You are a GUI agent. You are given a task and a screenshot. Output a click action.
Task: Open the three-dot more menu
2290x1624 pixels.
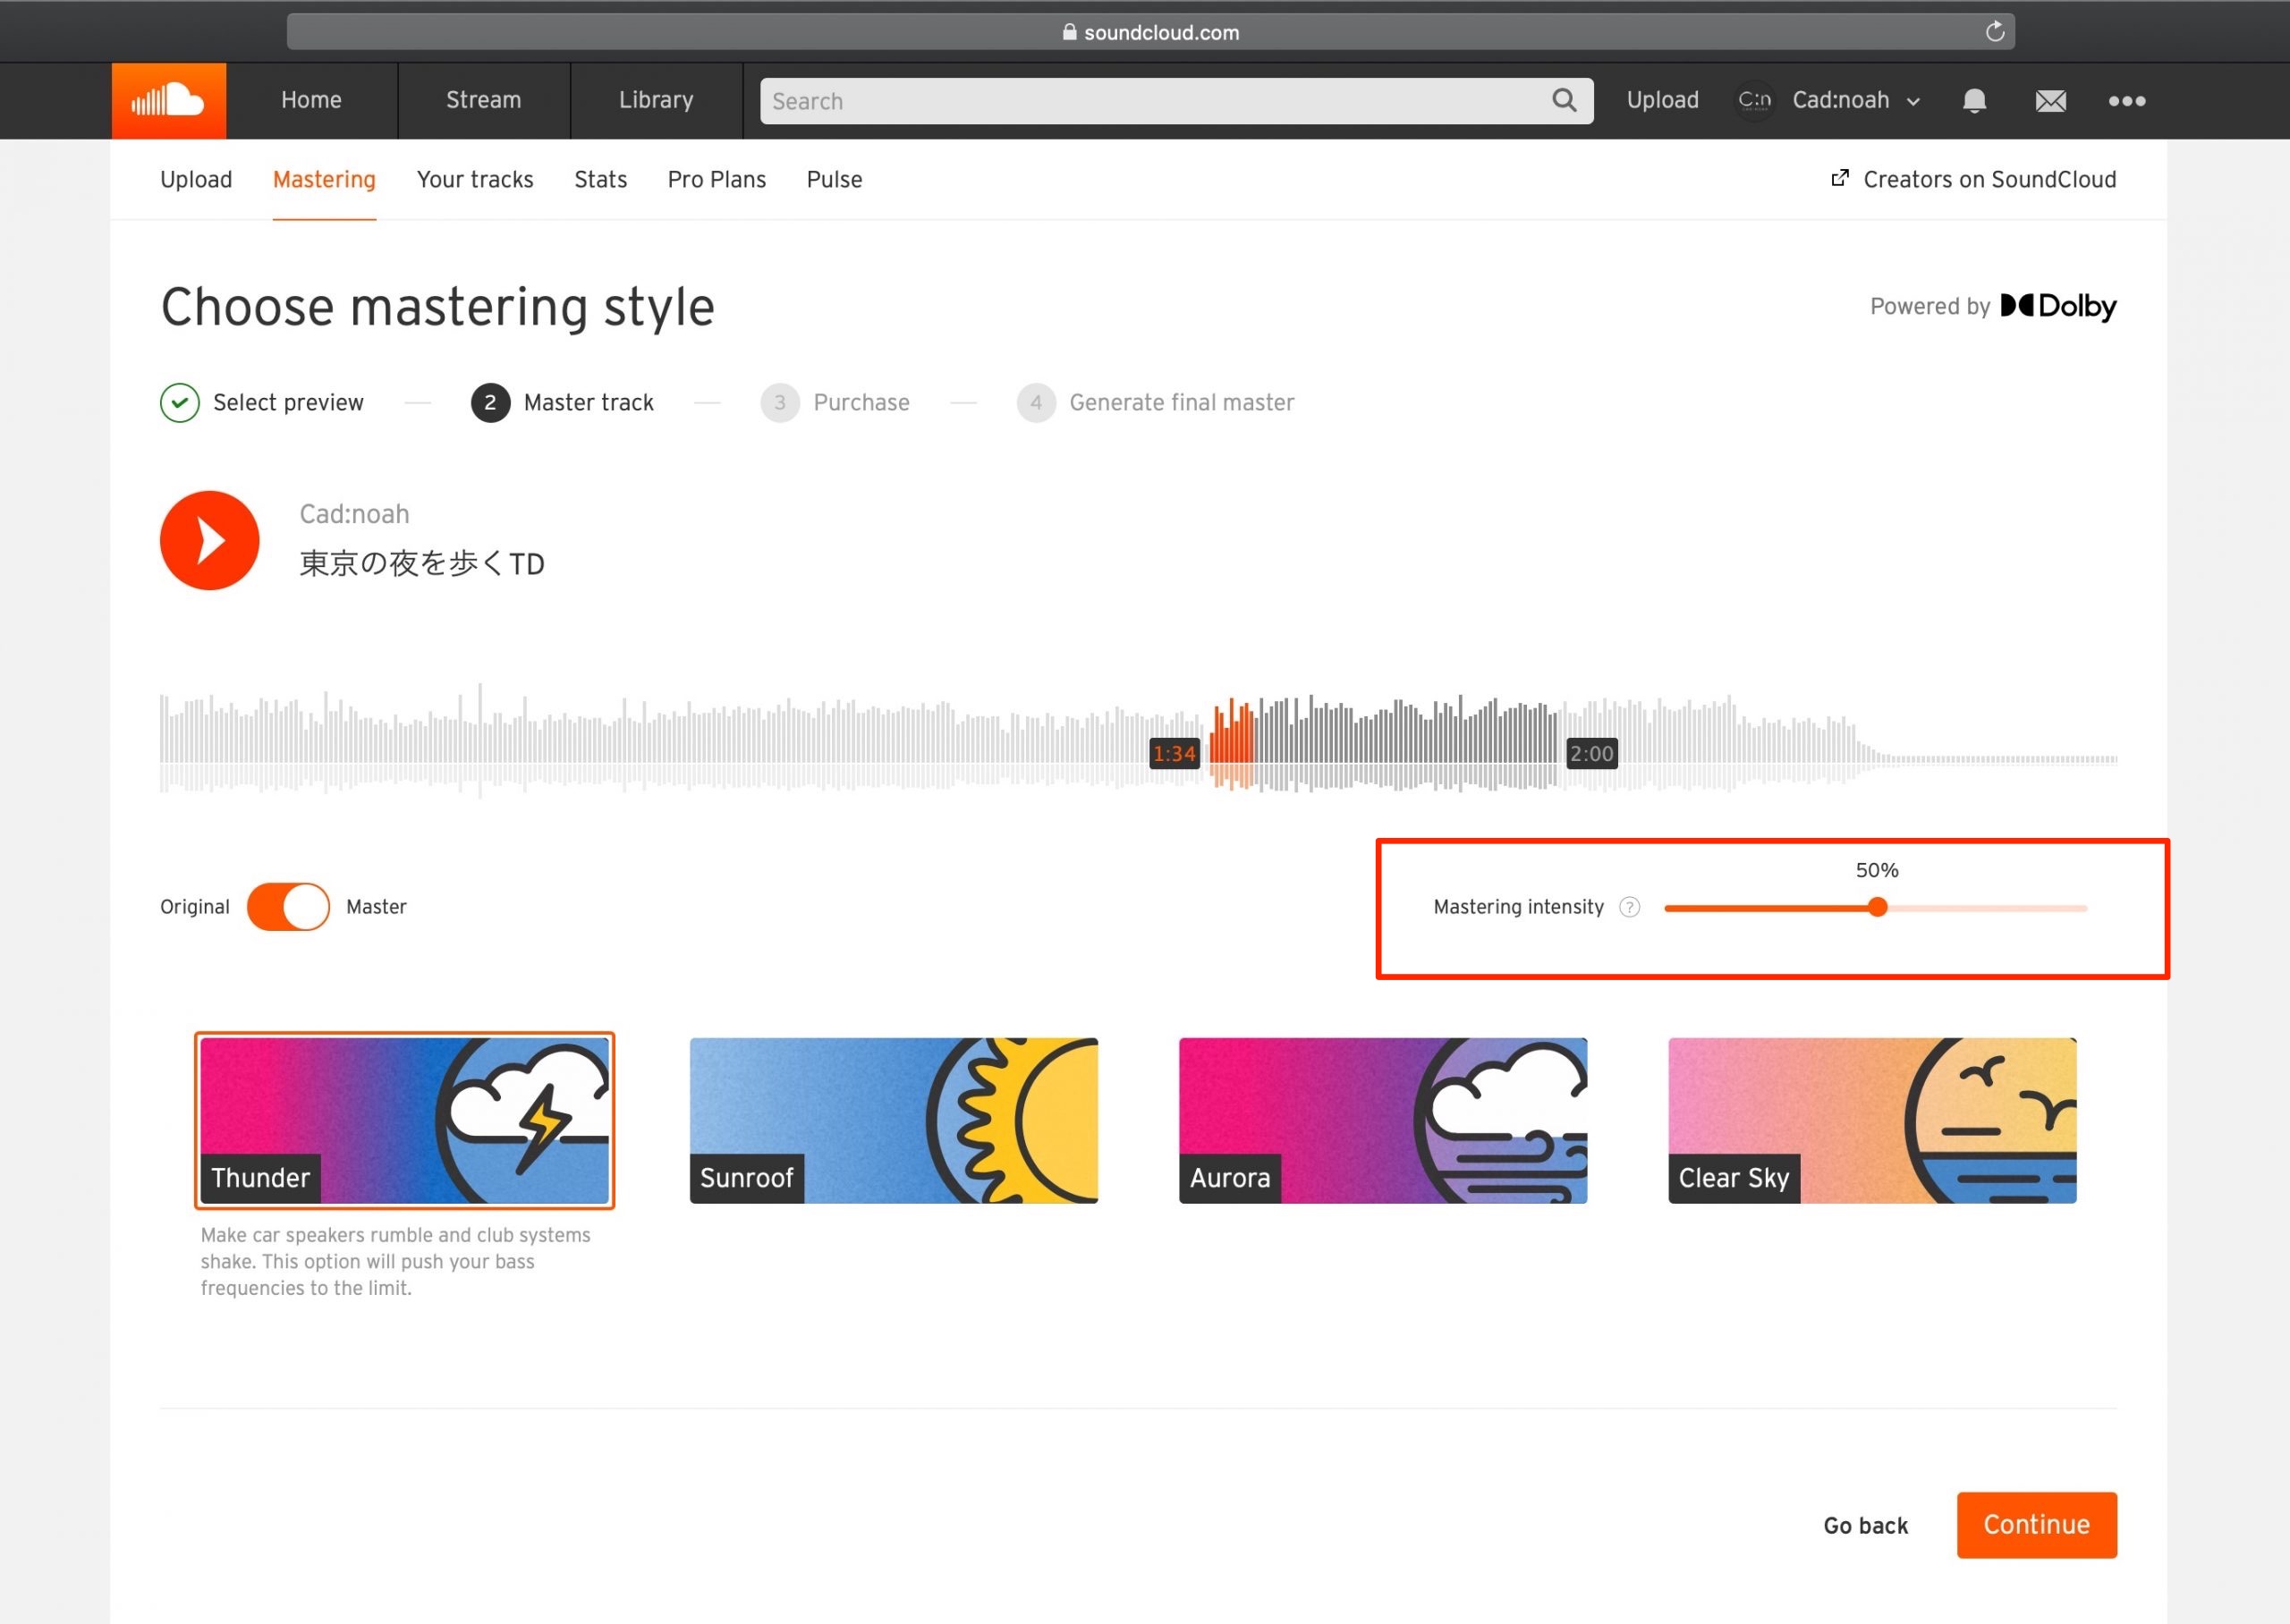click(2126, 100)
